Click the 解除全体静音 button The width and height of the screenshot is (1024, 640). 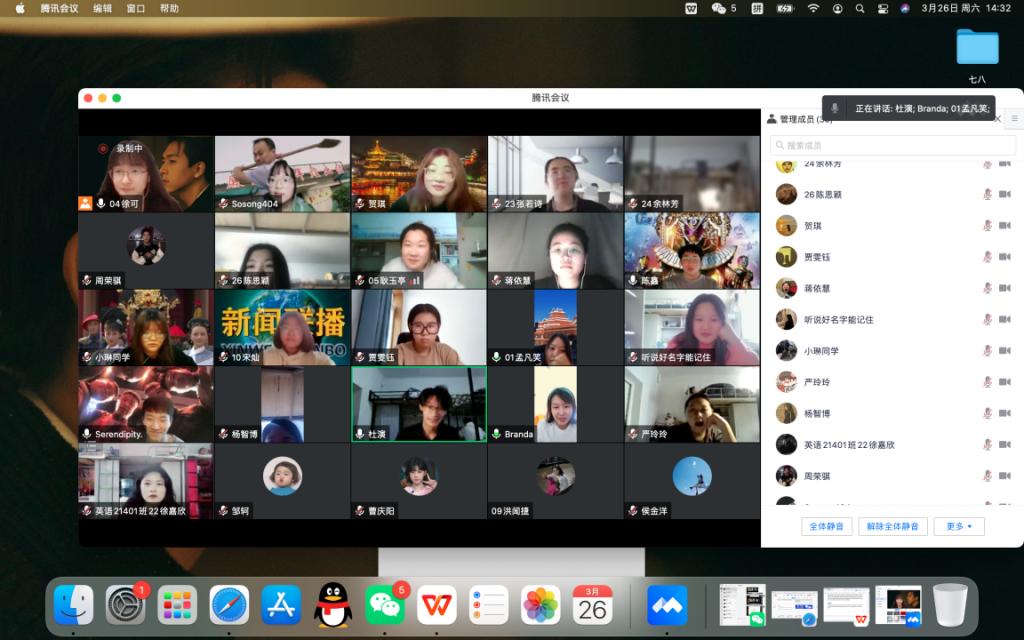tap(892, 526)
